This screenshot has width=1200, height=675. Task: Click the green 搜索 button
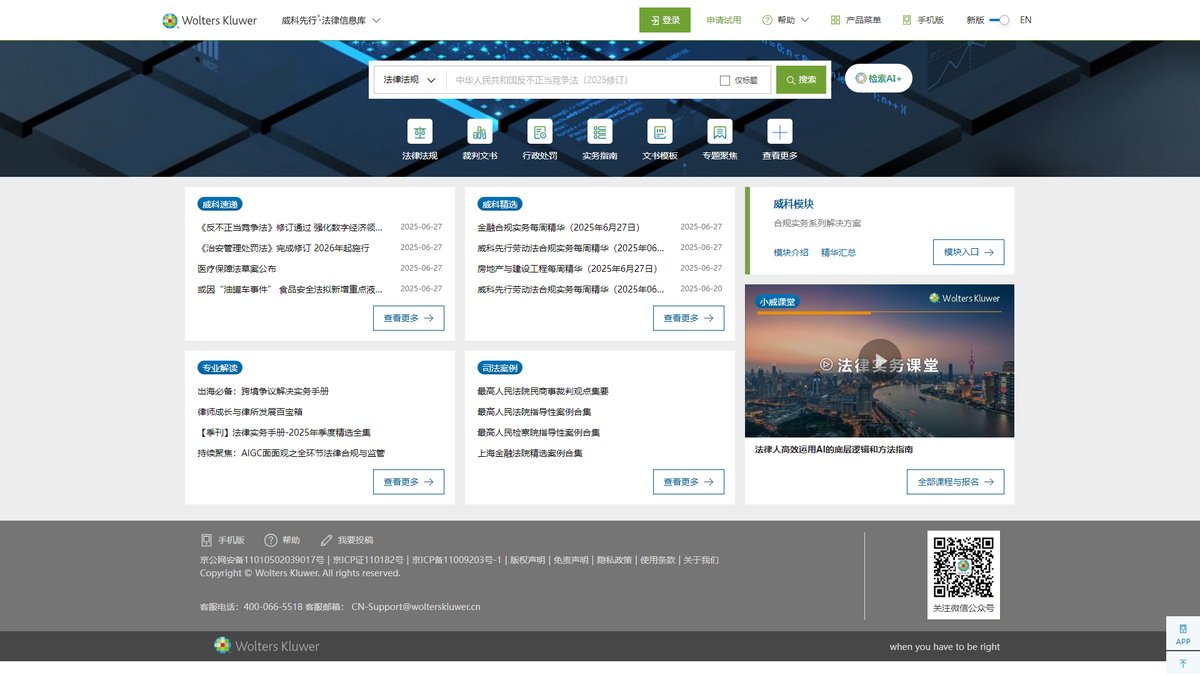click(x=801, y=80)
